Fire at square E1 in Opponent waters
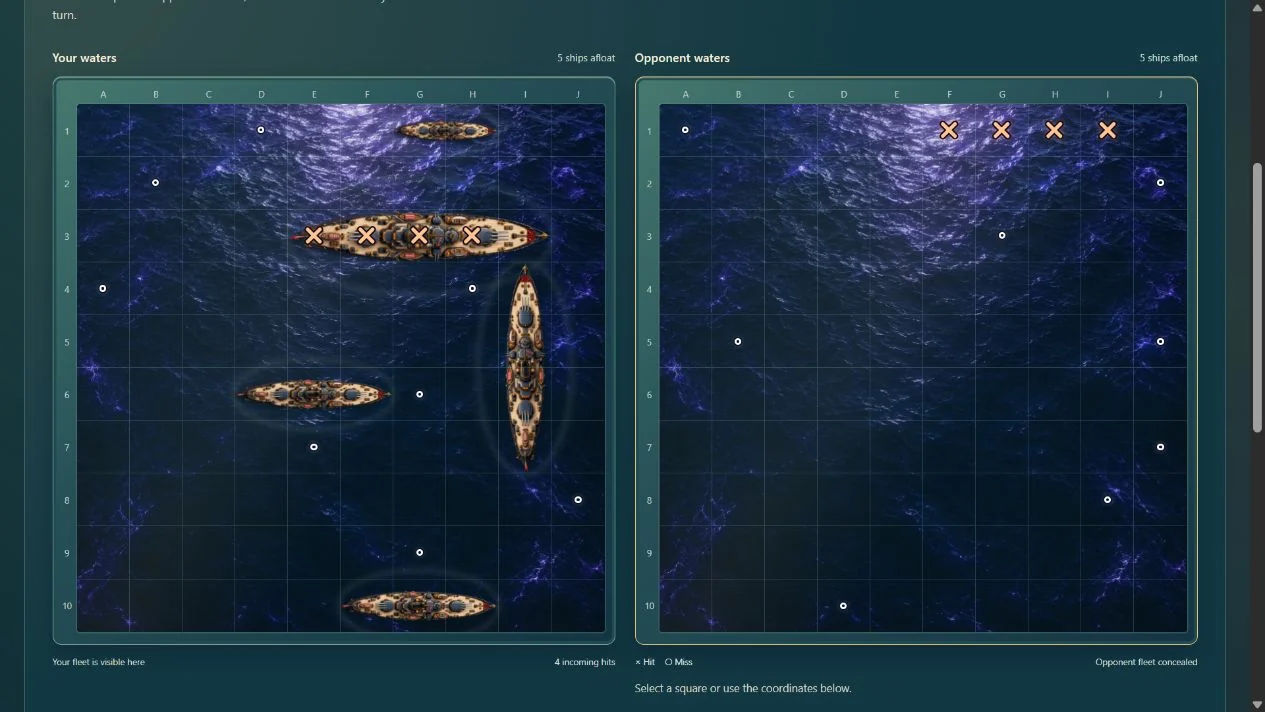The height and width of the screenshot is (712, 1265). coord(896,130)
